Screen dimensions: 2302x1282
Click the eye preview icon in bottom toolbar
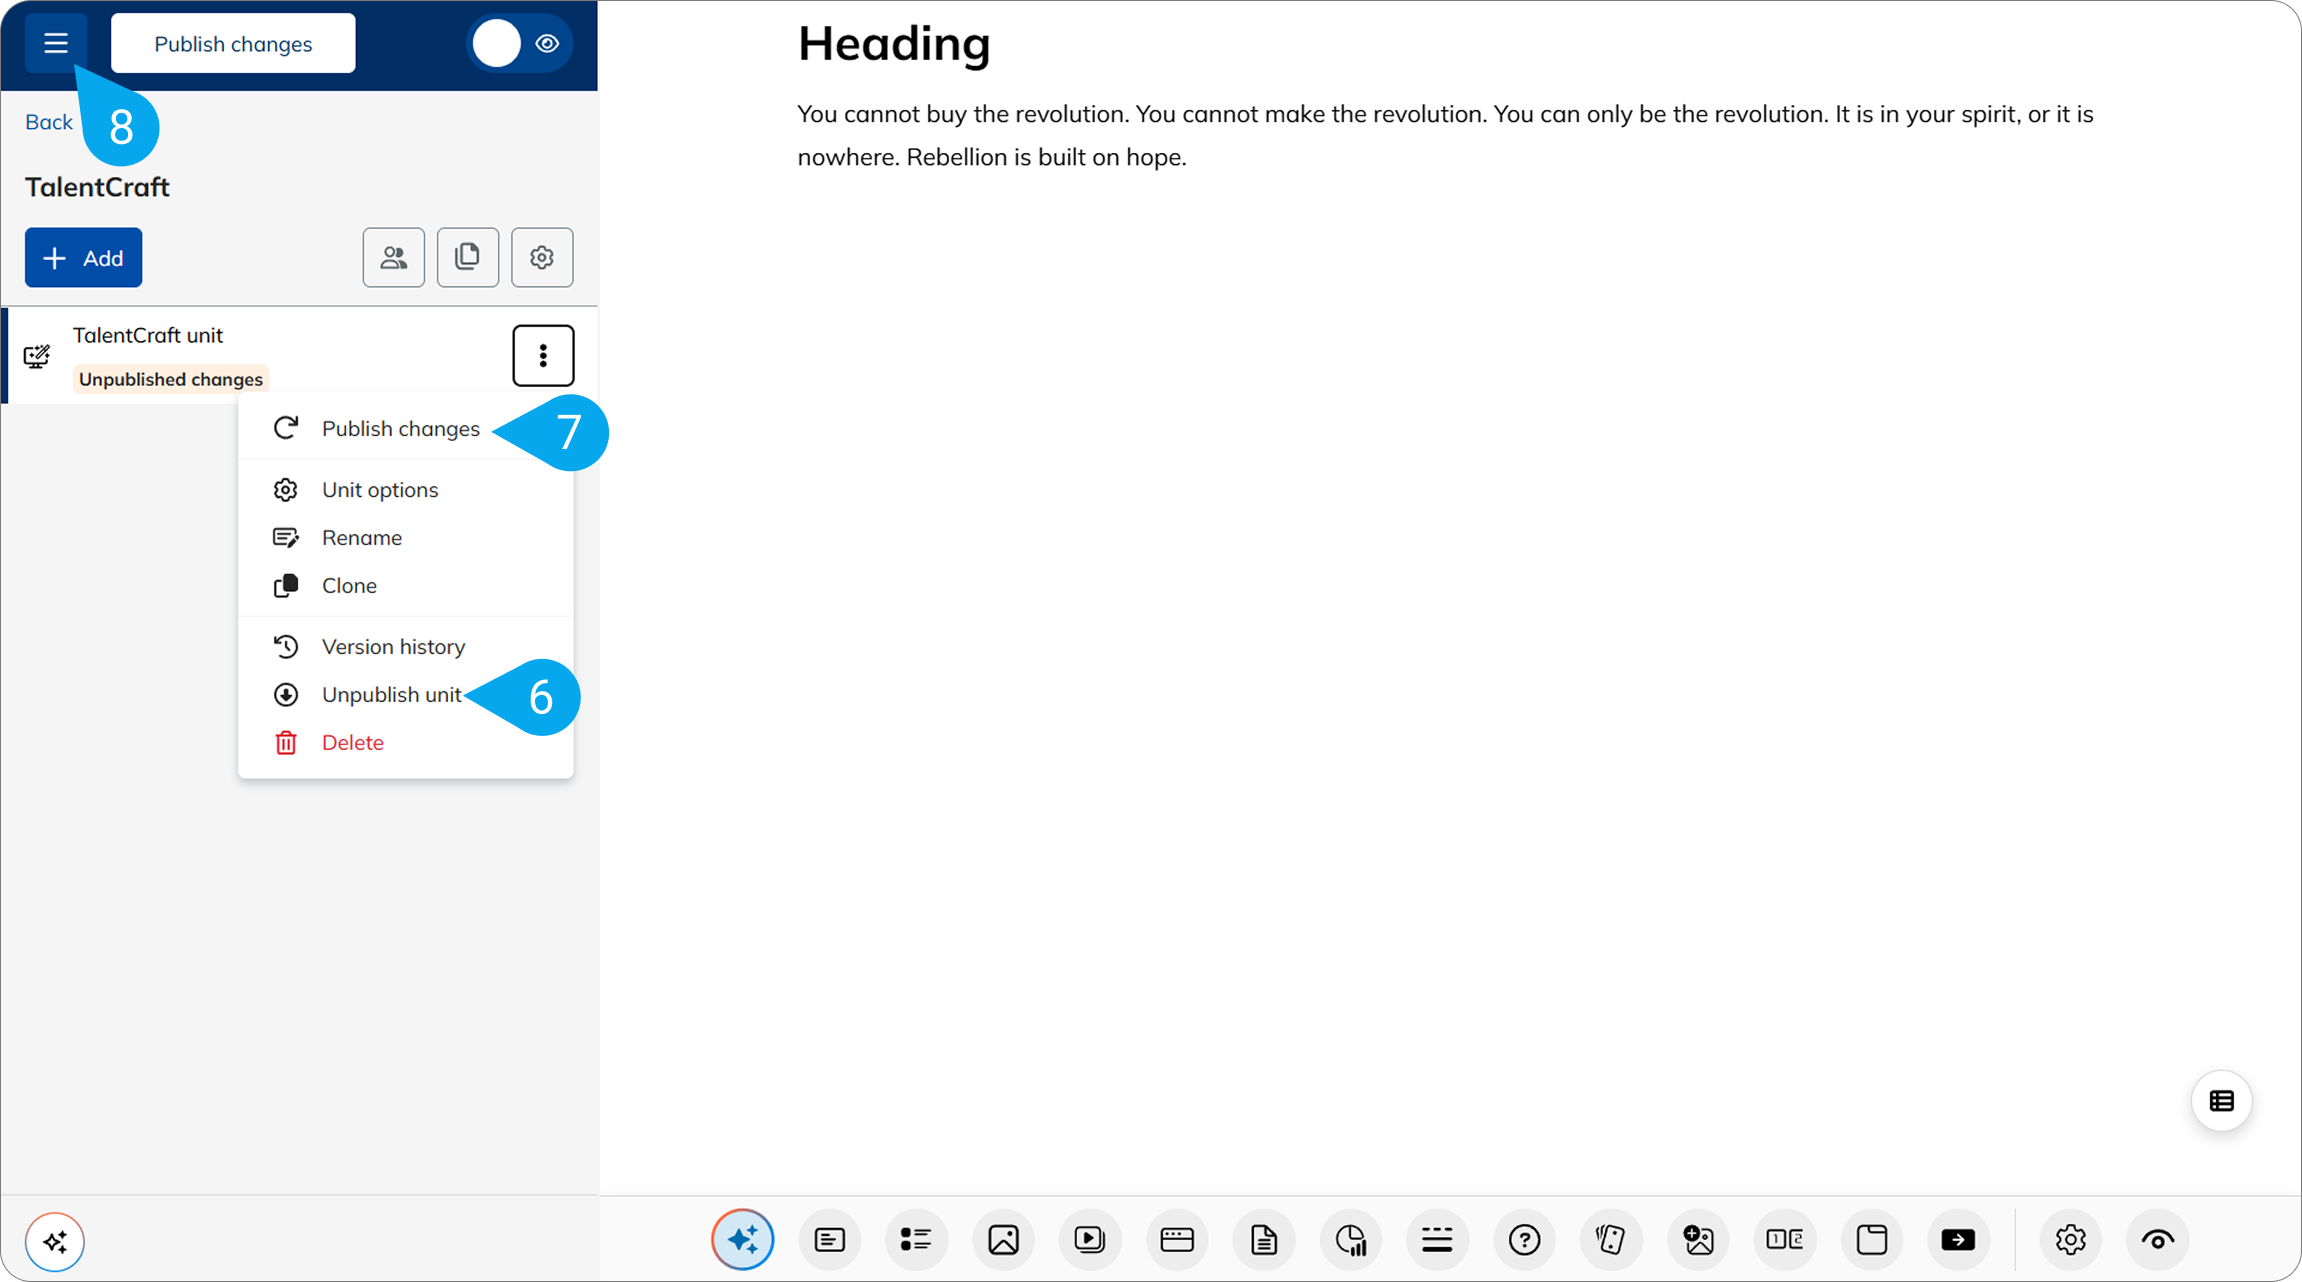pyautogui.click(x=2157, y=1240)
